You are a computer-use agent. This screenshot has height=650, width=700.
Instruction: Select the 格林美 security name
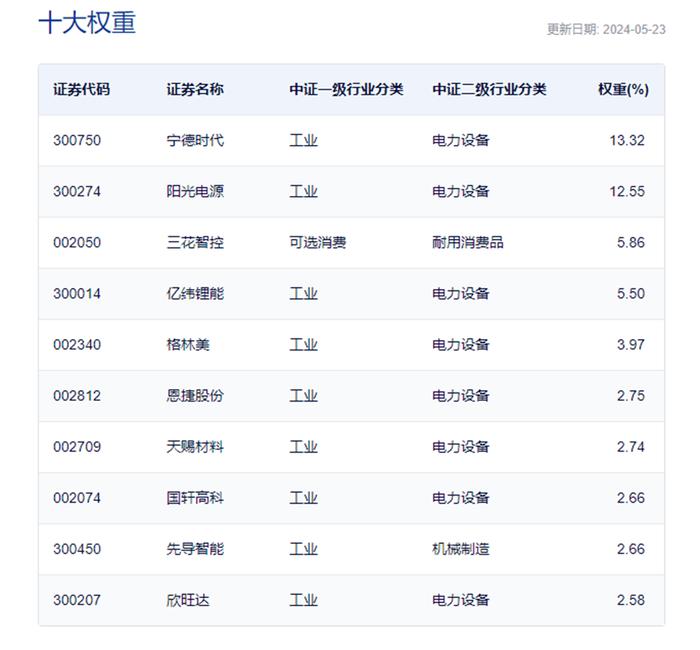coord(188,345)
